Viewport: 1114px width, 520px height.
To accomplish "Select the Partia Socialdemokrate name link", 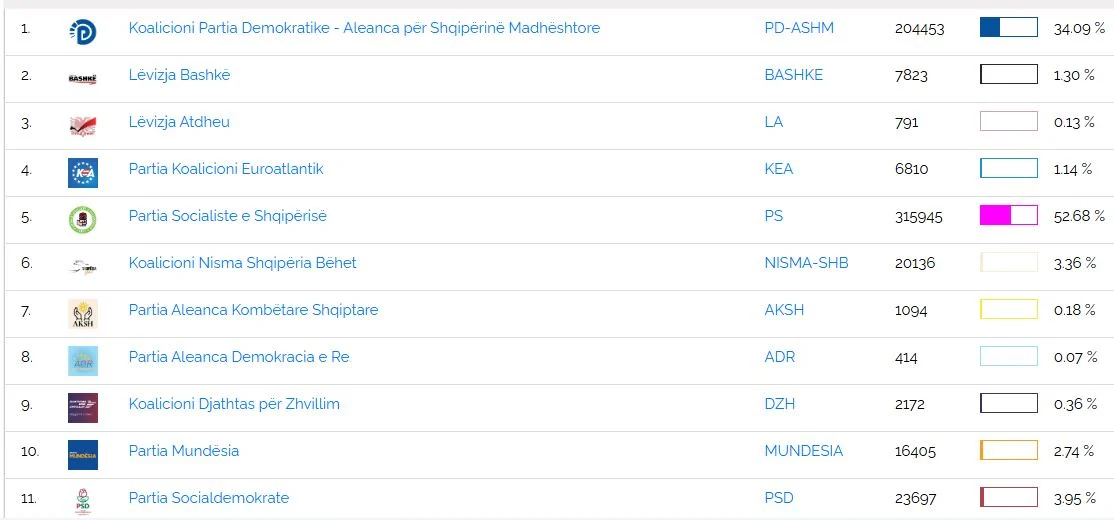I will [208, 498].
